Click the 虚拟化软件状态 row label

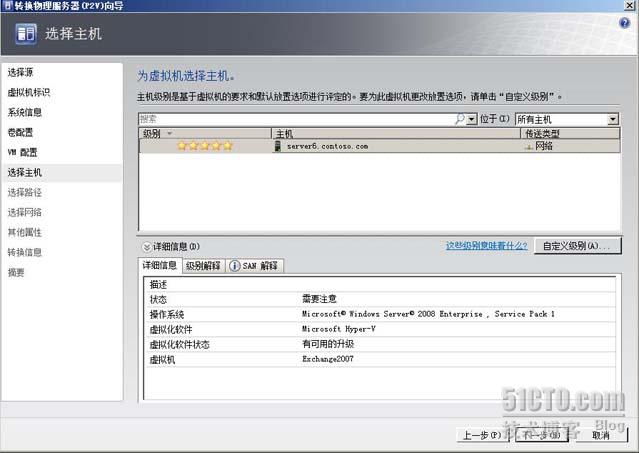coord(179,345)
